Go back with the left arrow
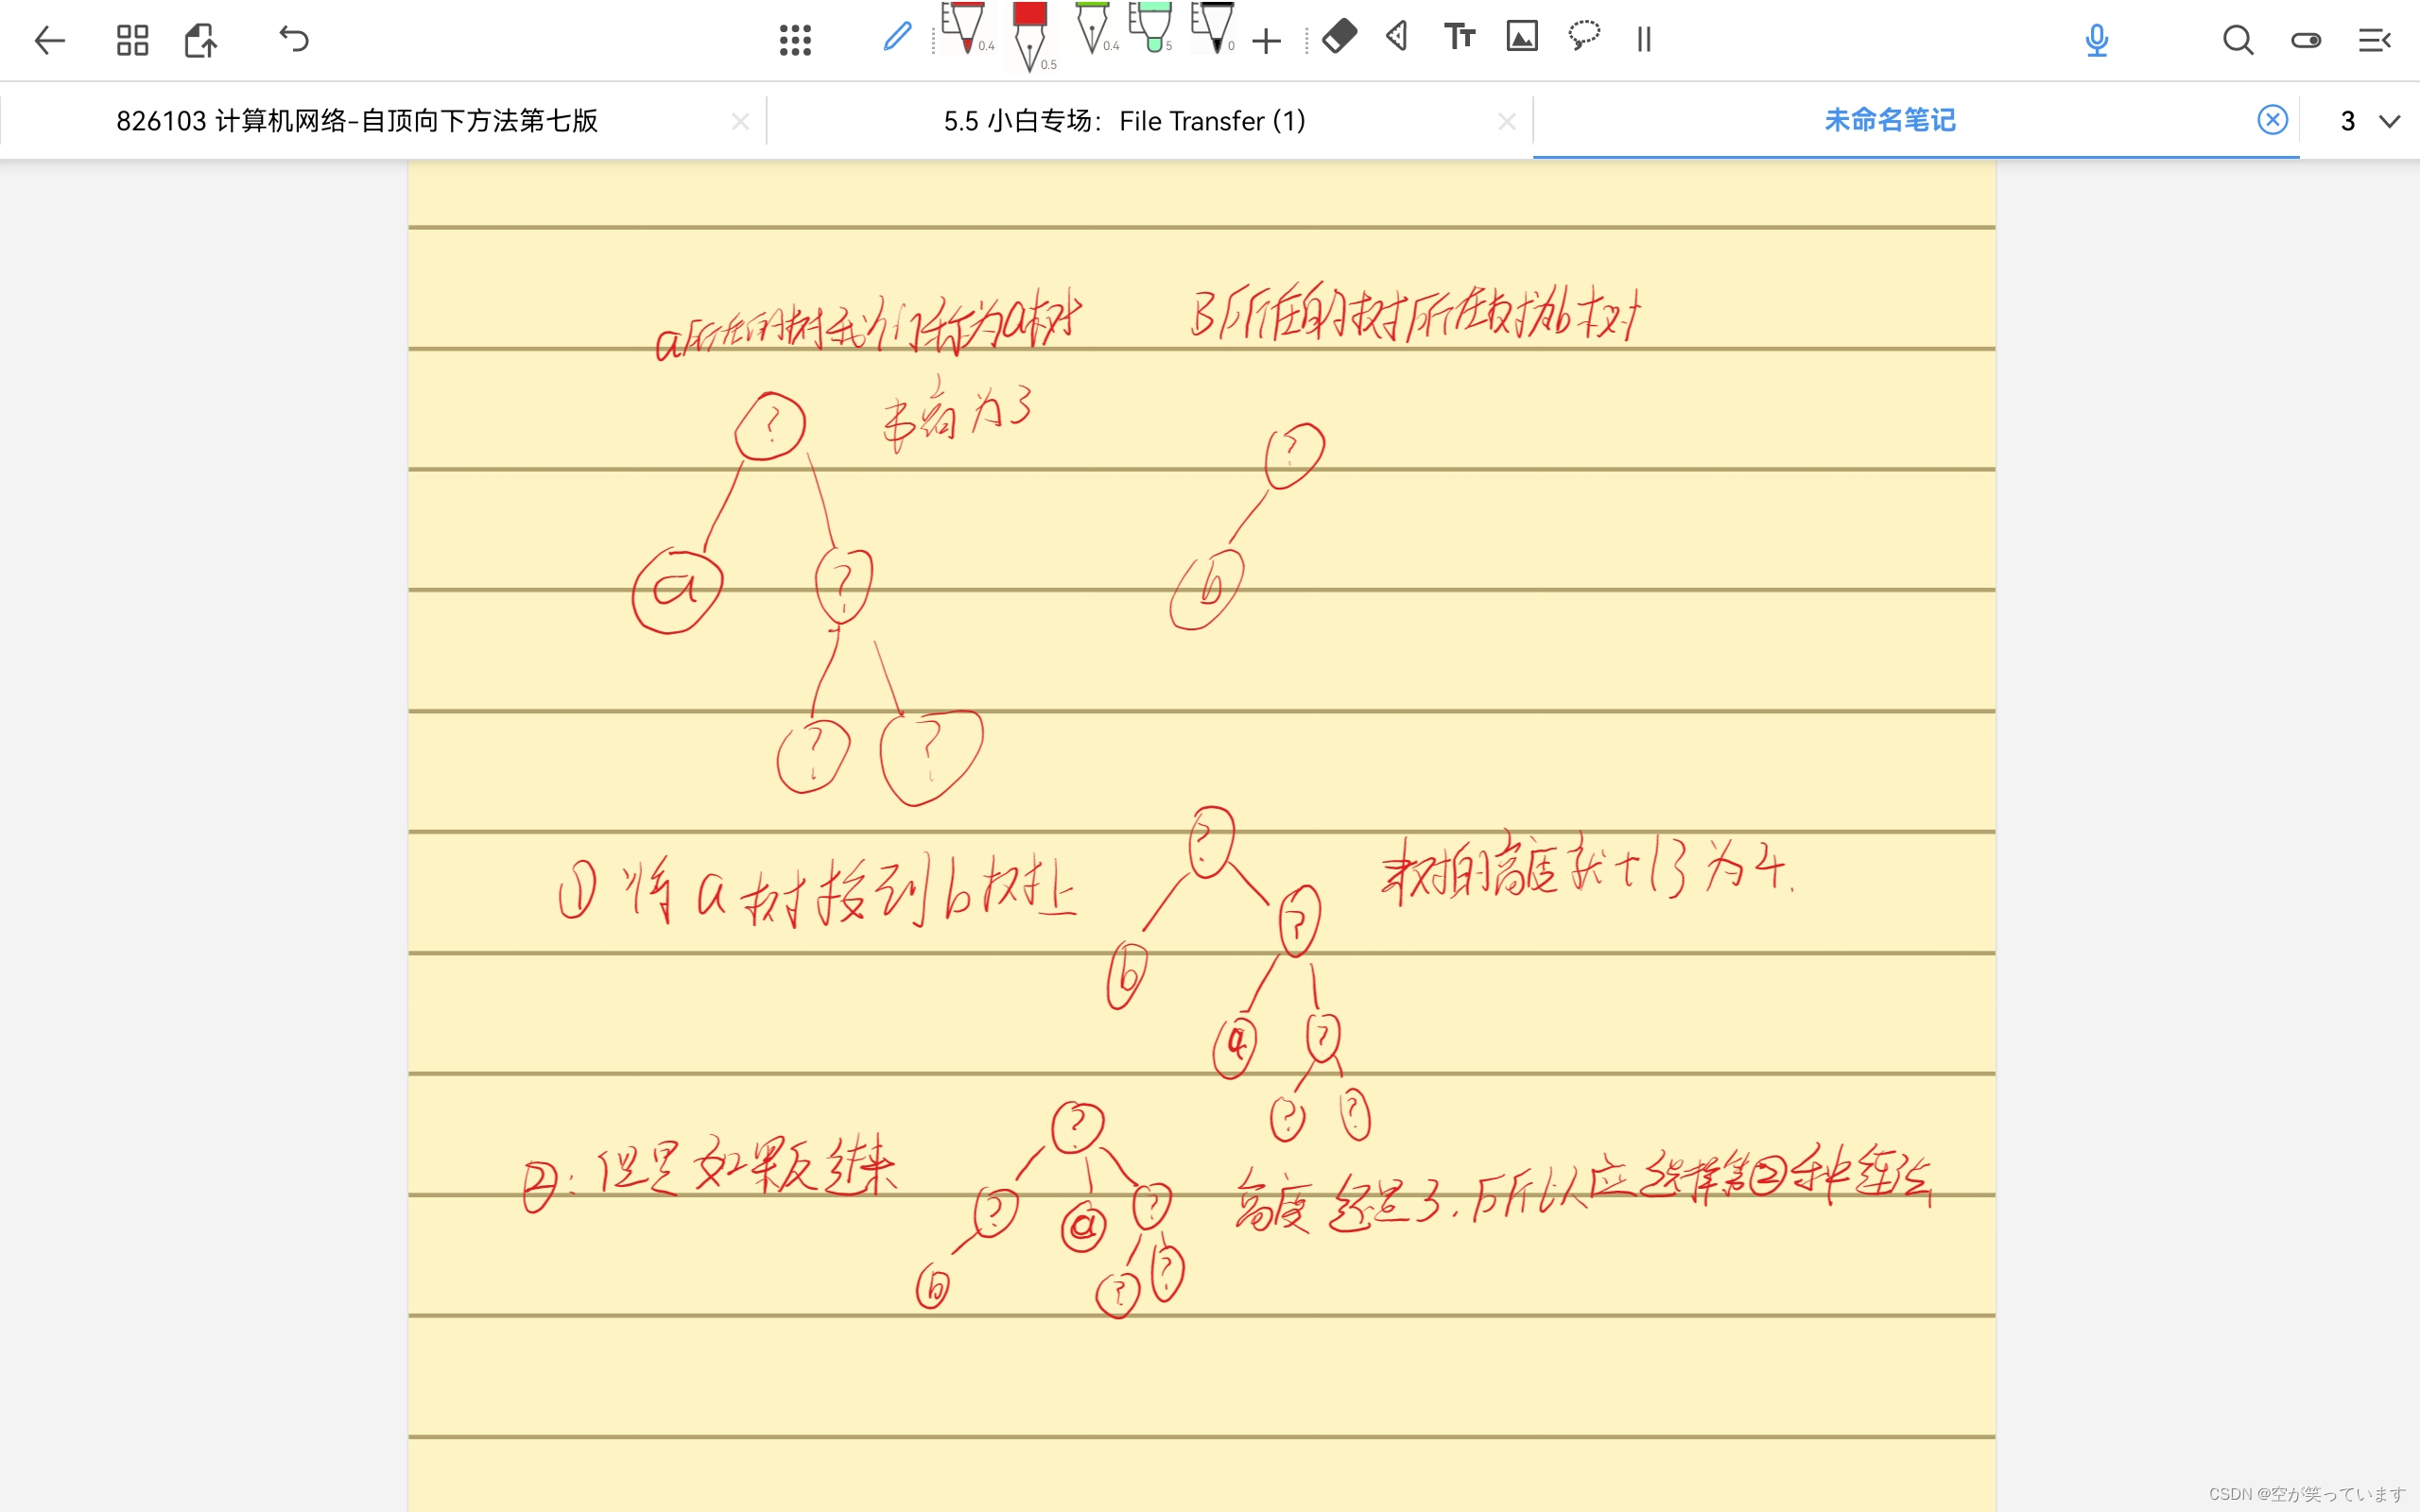 click(49, 40)
